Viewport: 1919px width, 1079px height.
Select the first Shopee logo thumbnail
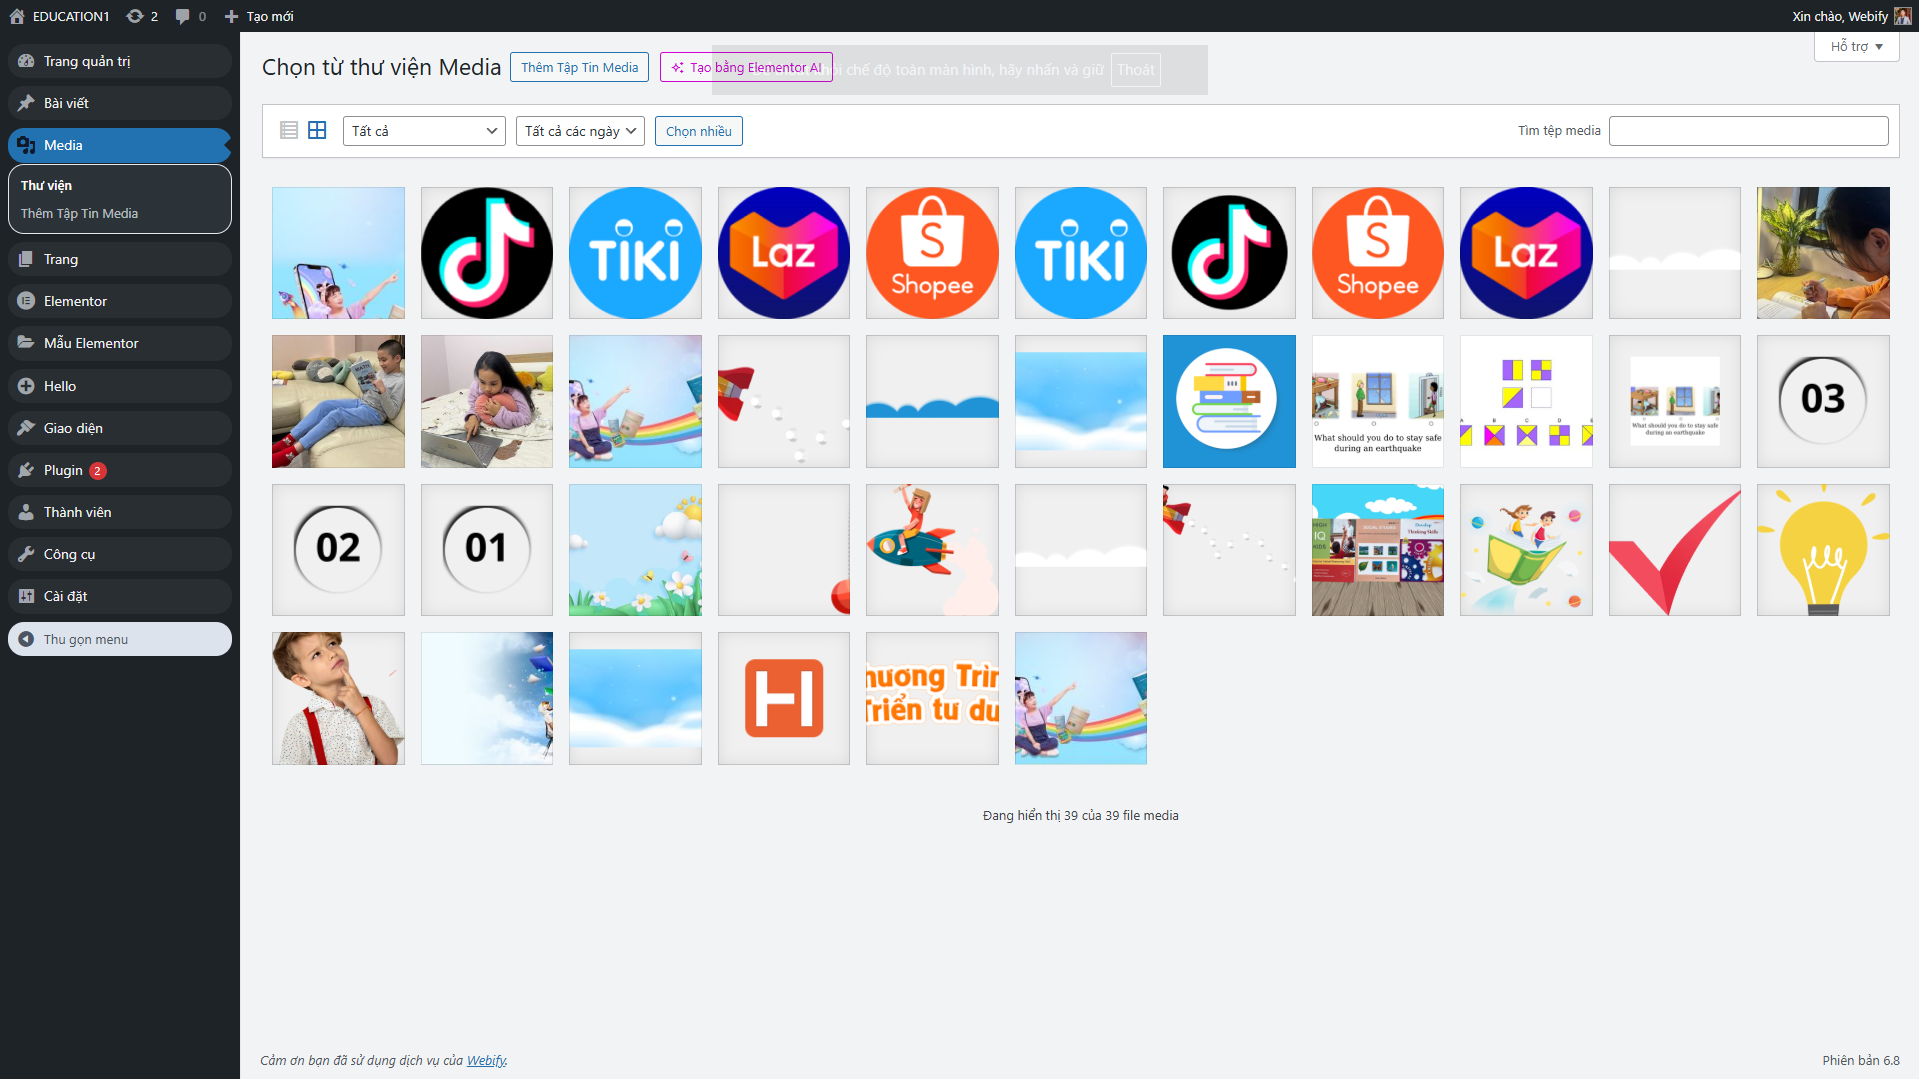932,253
